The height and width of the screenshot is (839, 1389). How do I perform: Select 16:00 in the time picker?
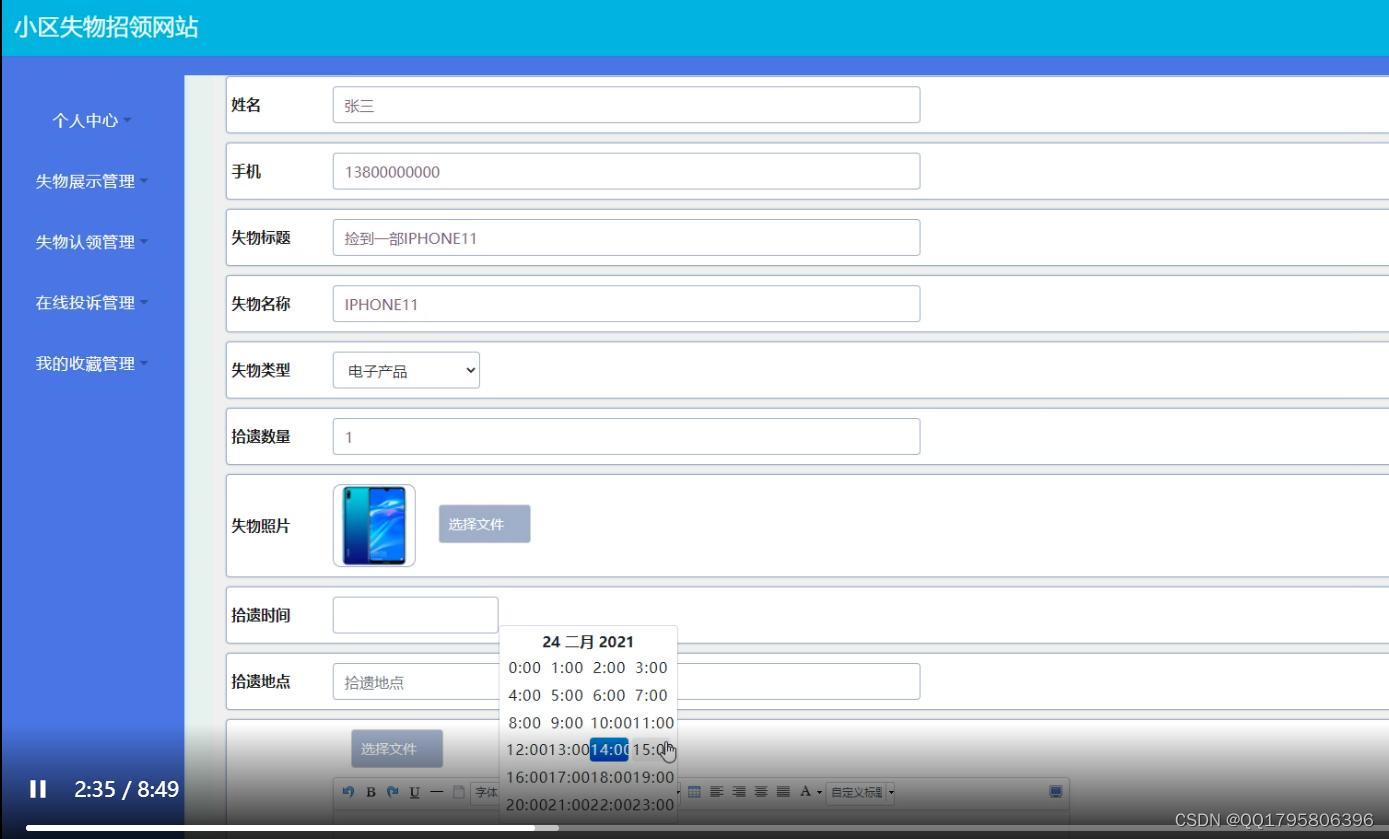[x=526, y=777]
